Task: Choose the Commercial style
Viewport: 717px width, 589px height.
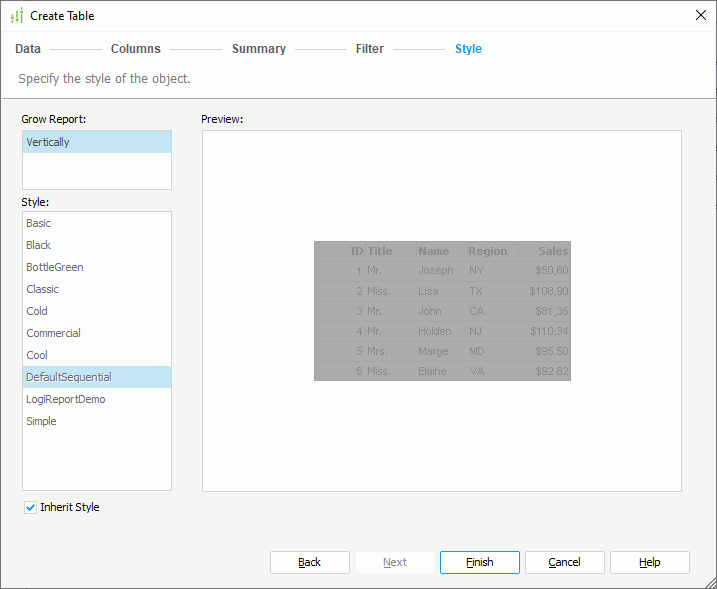Action: pos(97,333)
